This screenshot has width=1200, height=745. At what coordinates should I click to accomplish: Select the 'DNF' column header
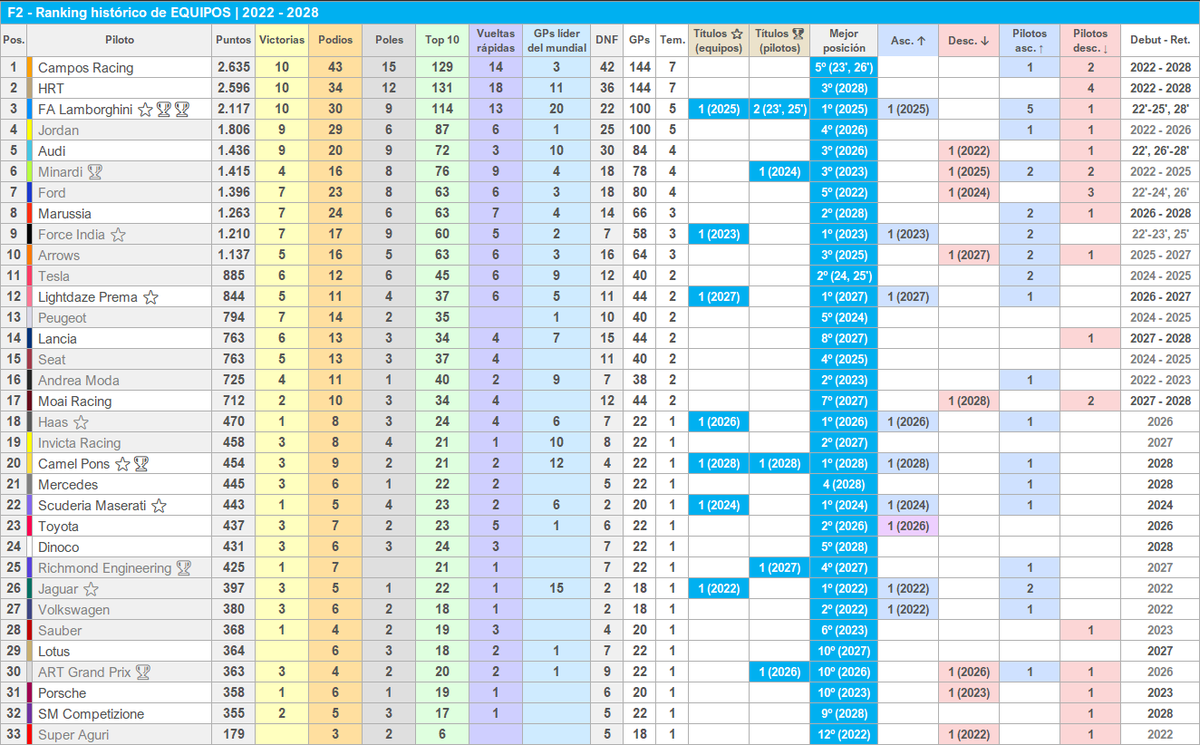pos(606,41)
